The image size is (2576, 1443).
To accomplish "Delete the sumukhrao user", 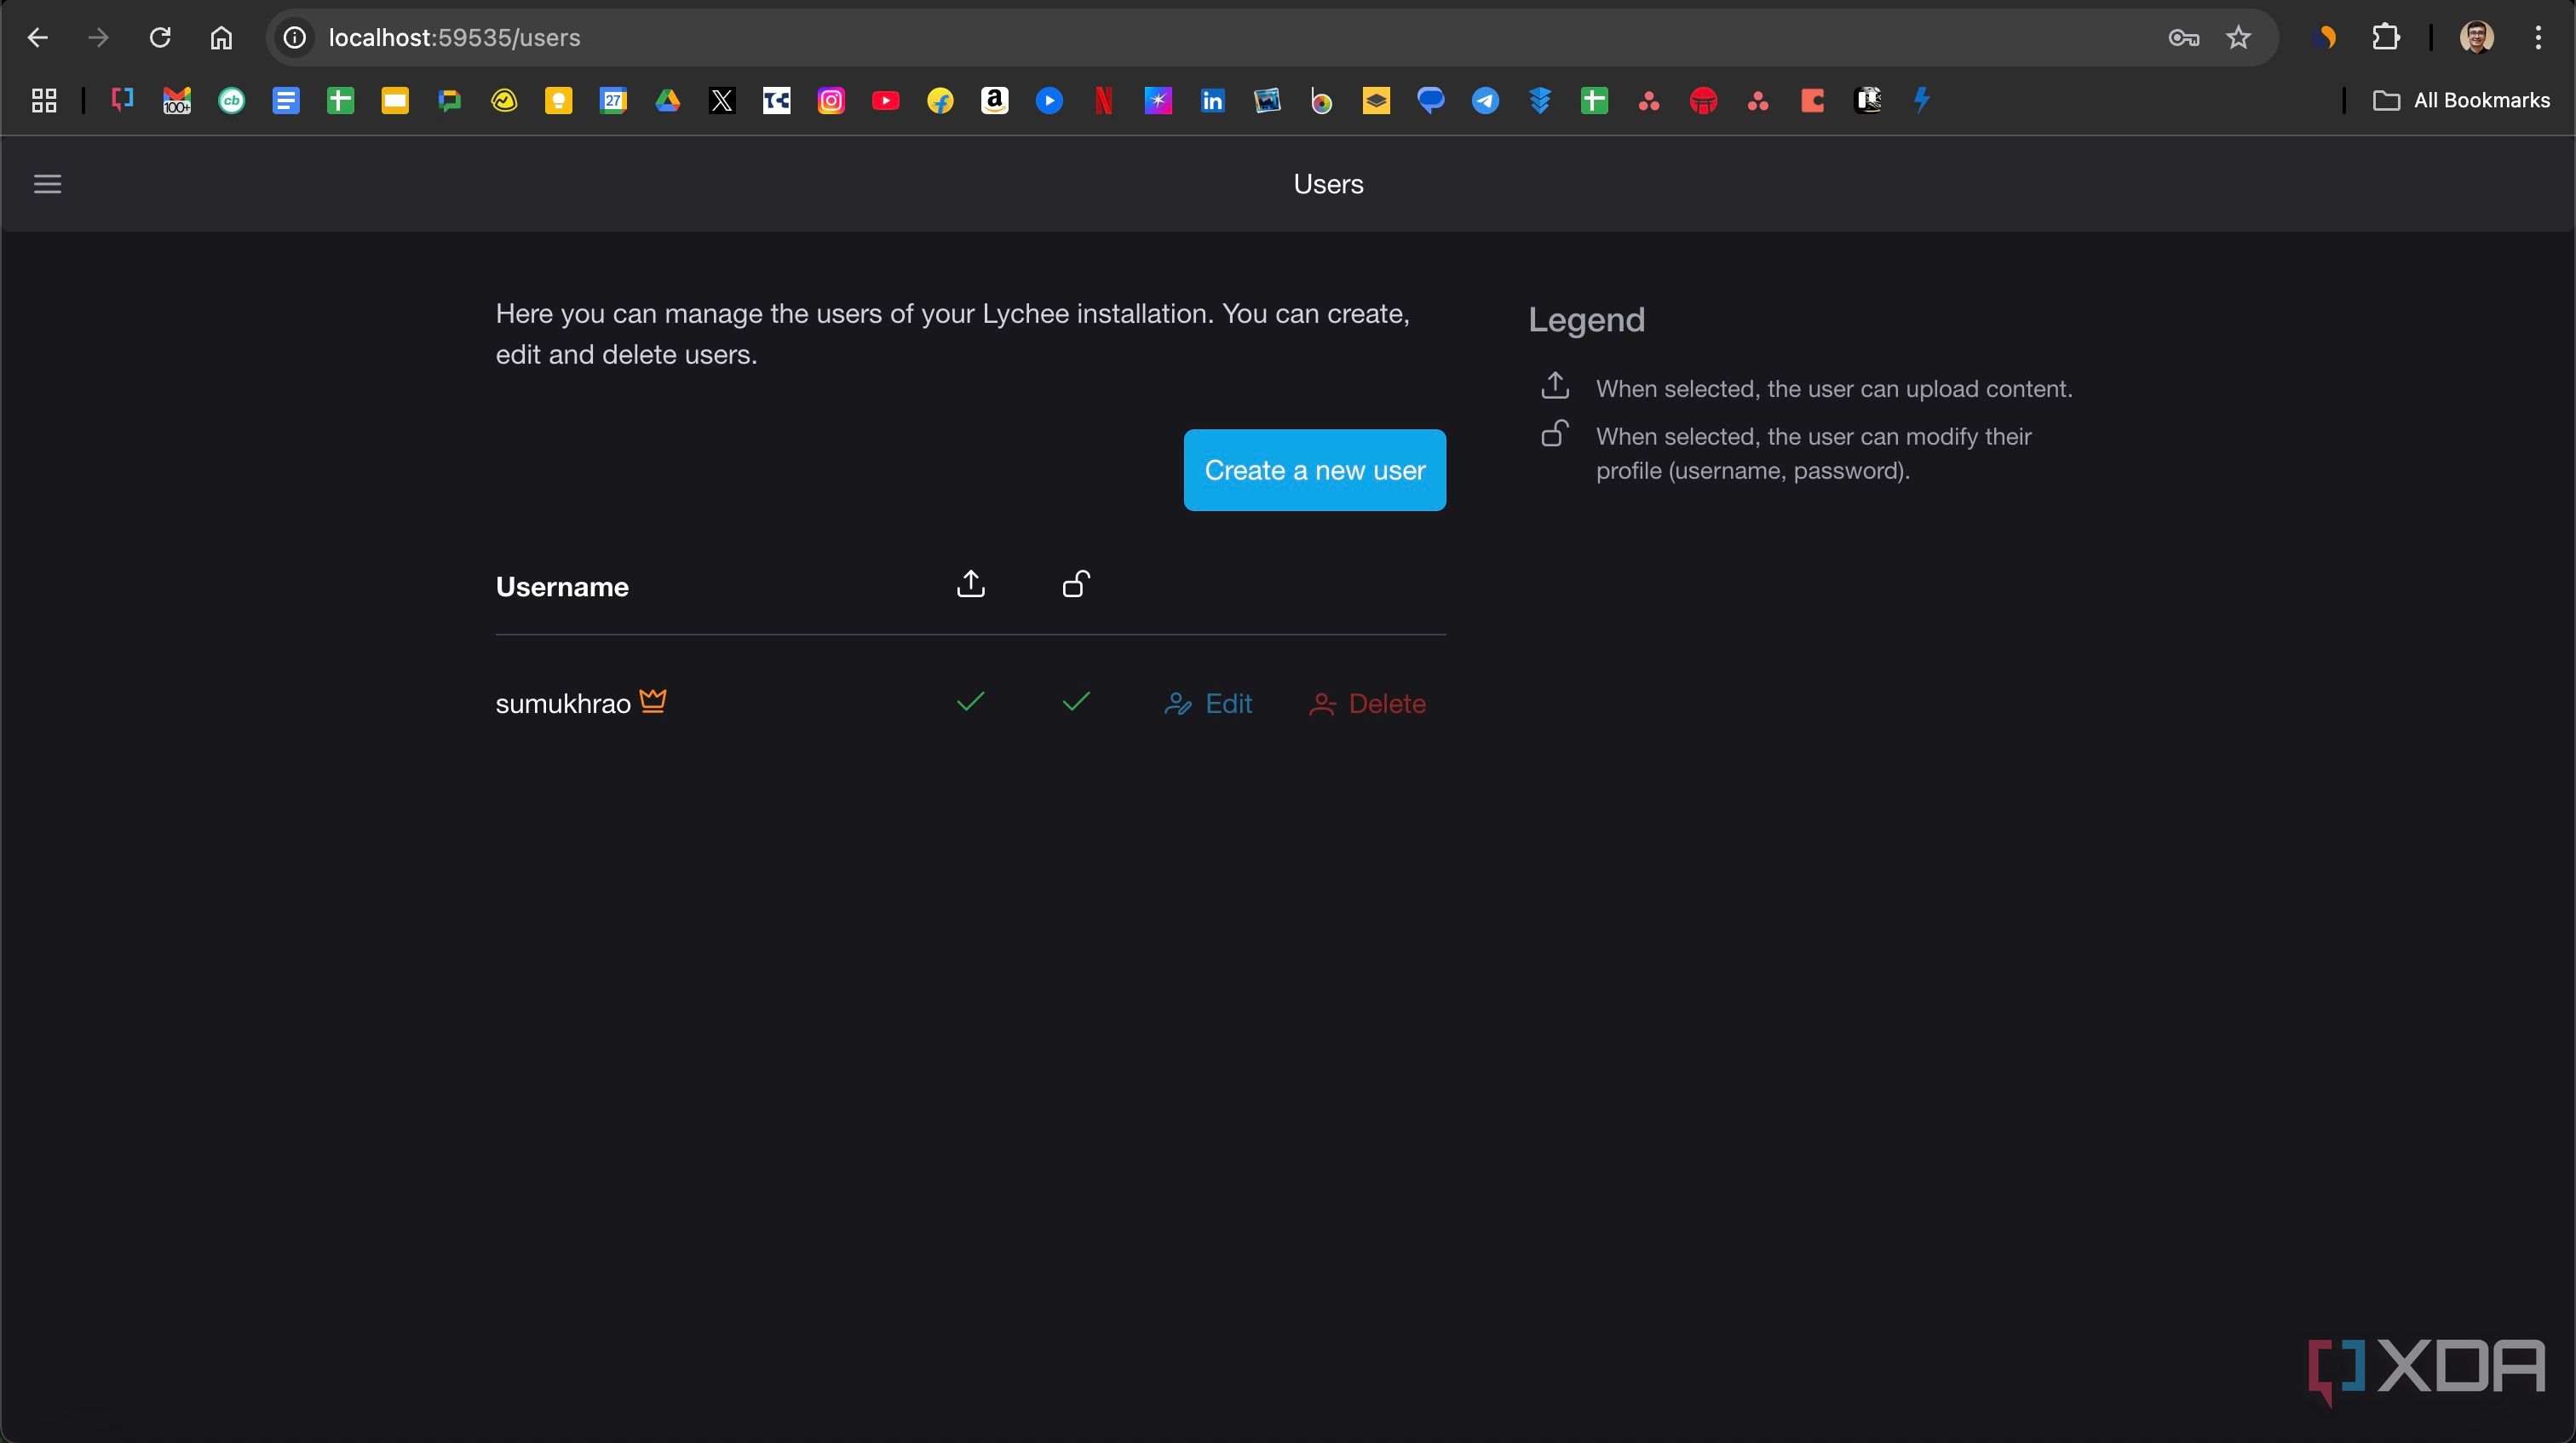I will (x=1367, y=704).
